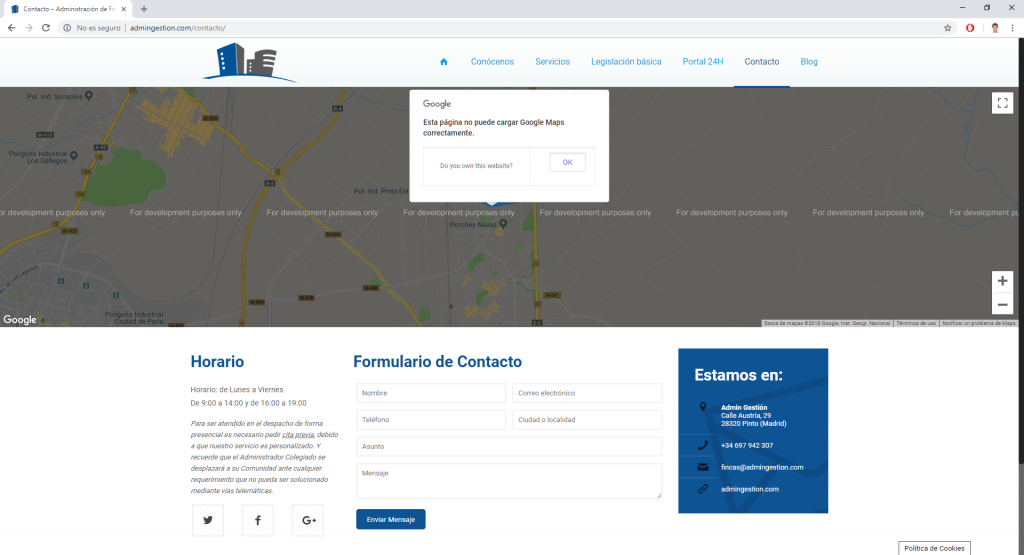Screen dimensions: 1024x555
Task: Click browser forward arrow
Action: (x=29, y=28)
